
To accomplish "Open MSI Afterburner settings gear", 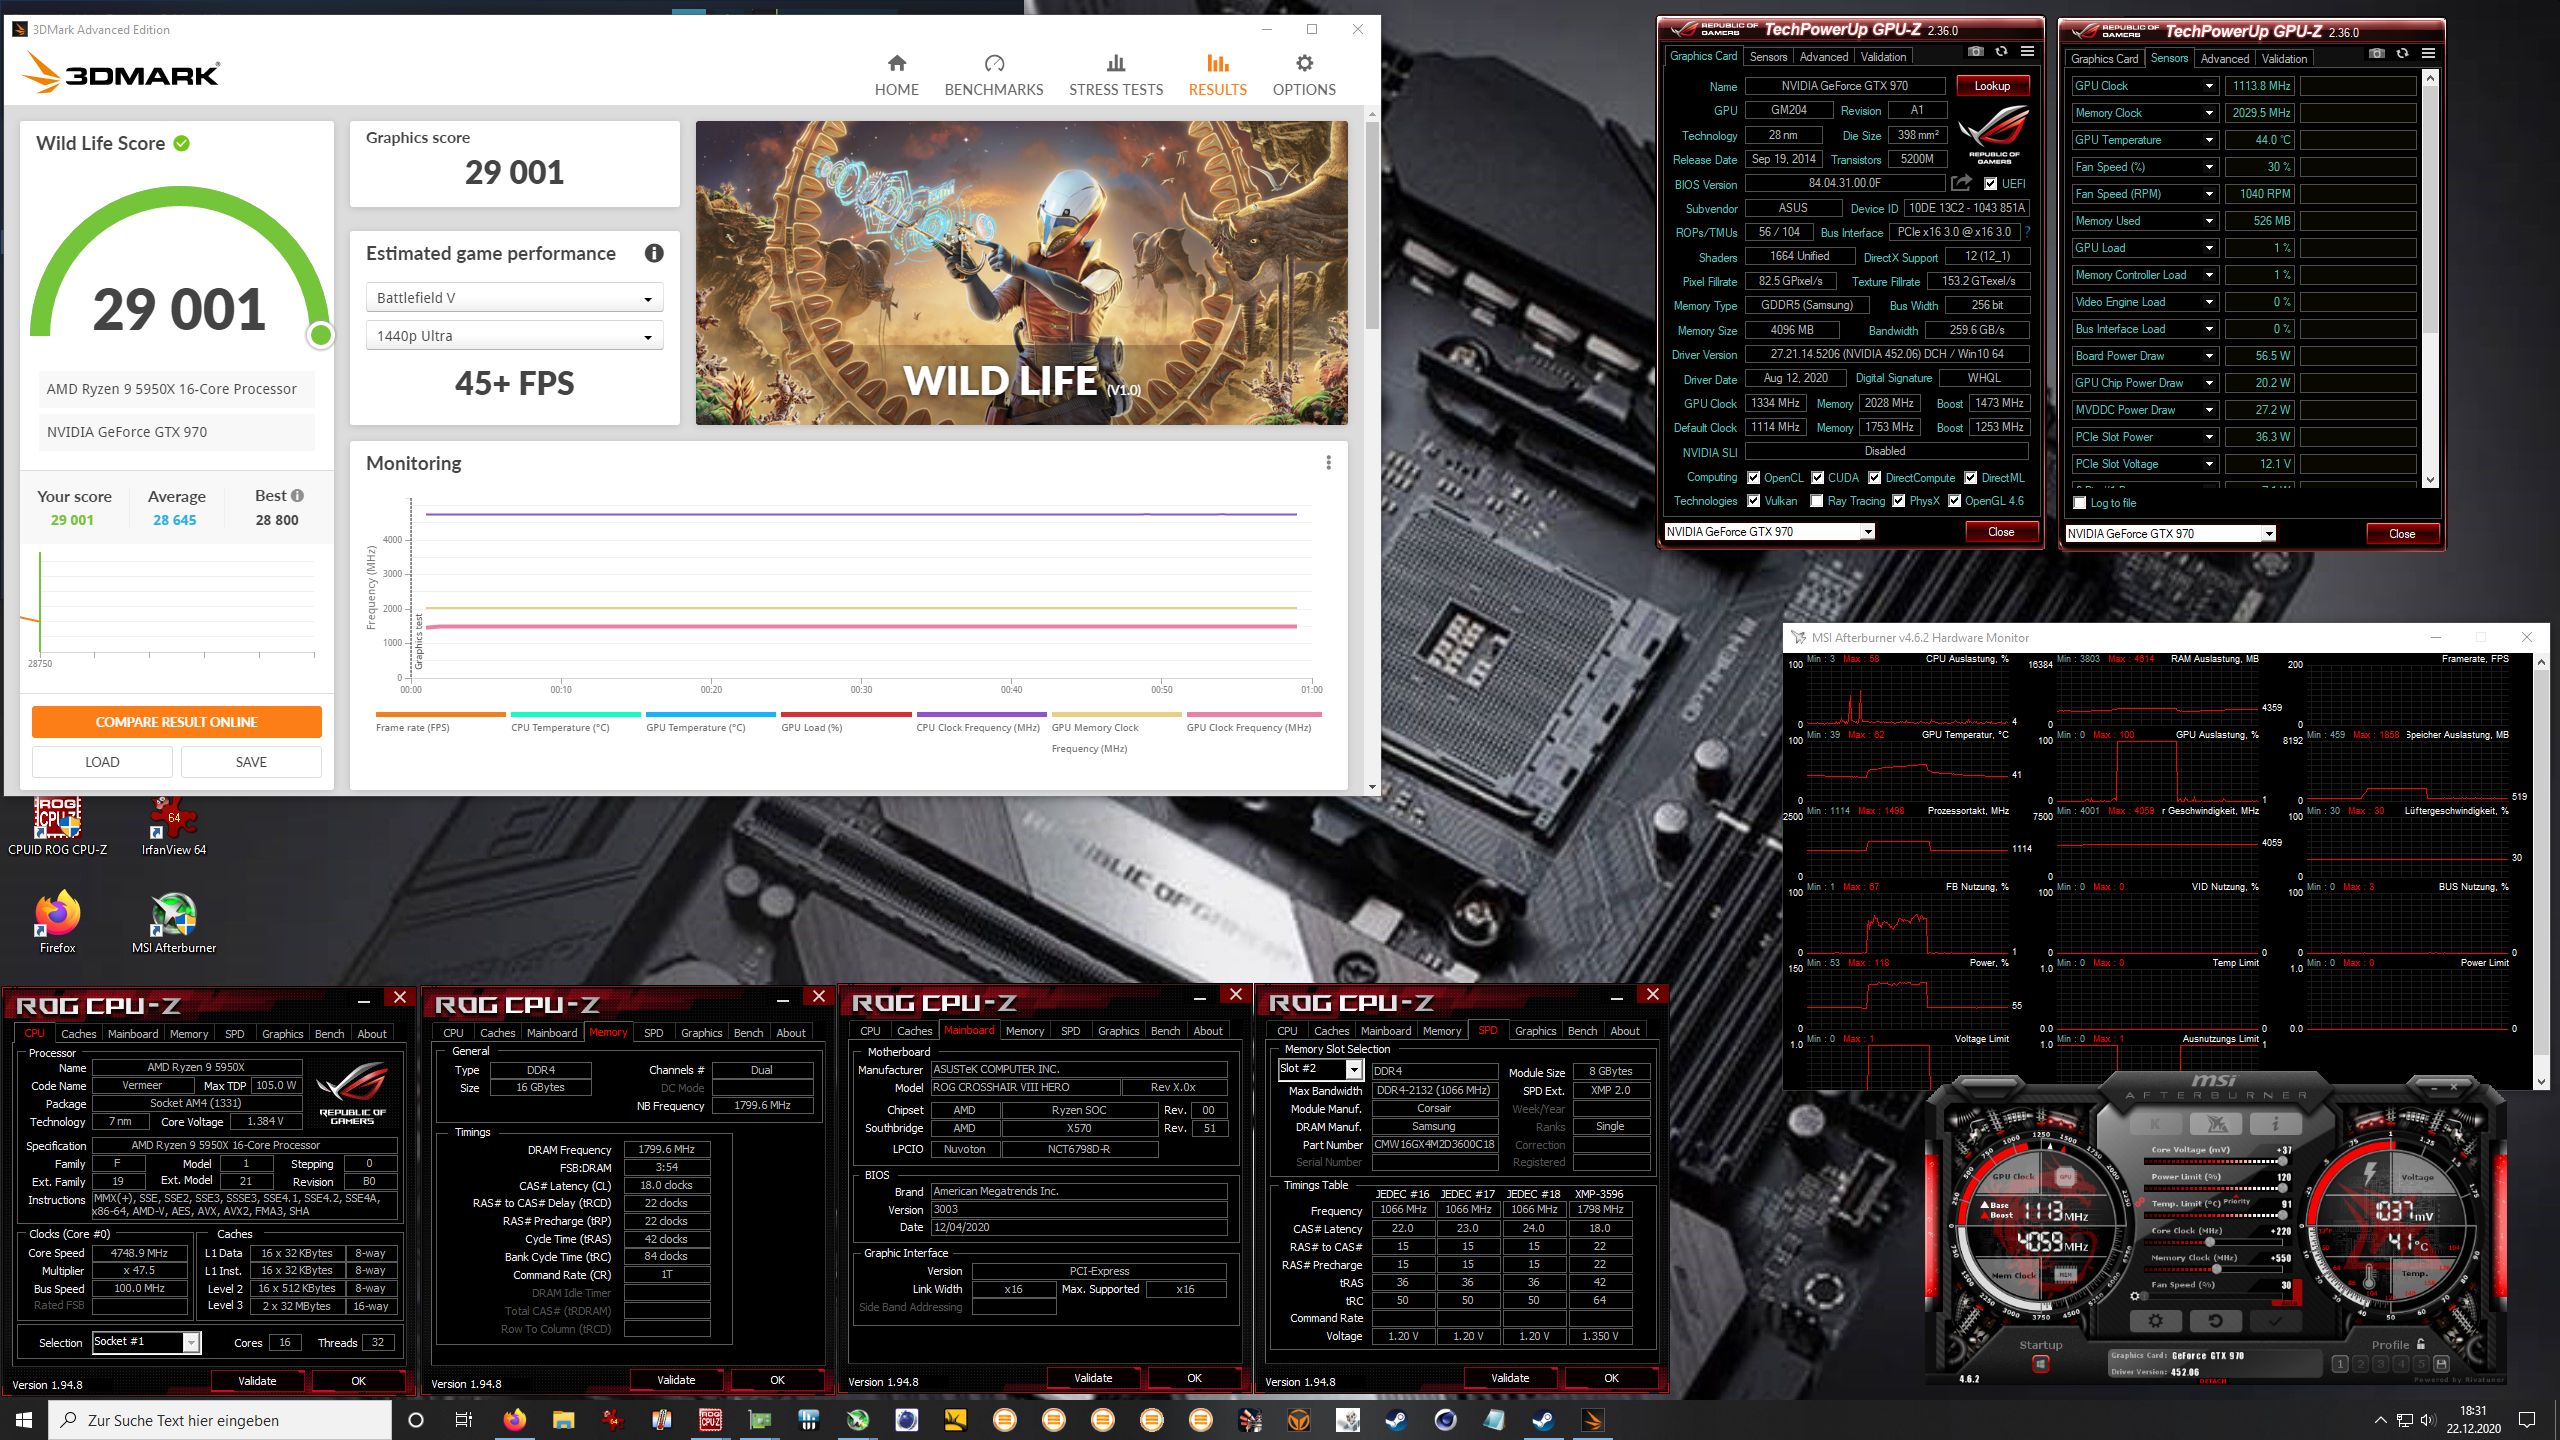I will (x=2155, y=1320).
